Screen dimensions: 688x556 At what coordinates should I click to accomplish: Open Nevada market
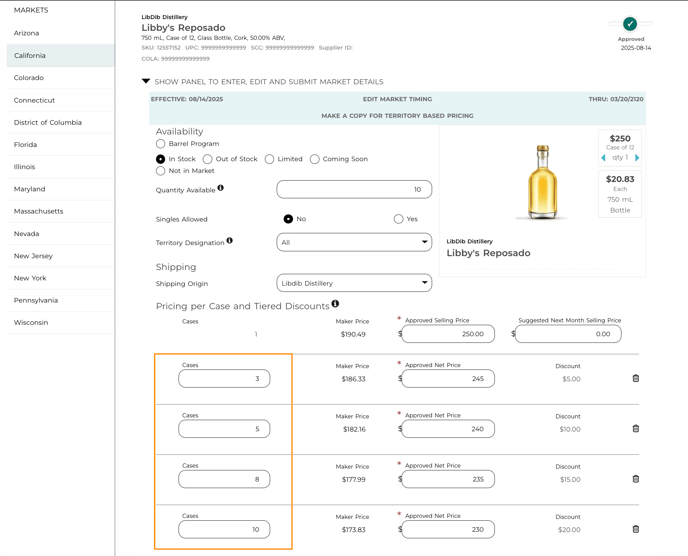pyautogui.click(x=61, y=233)
